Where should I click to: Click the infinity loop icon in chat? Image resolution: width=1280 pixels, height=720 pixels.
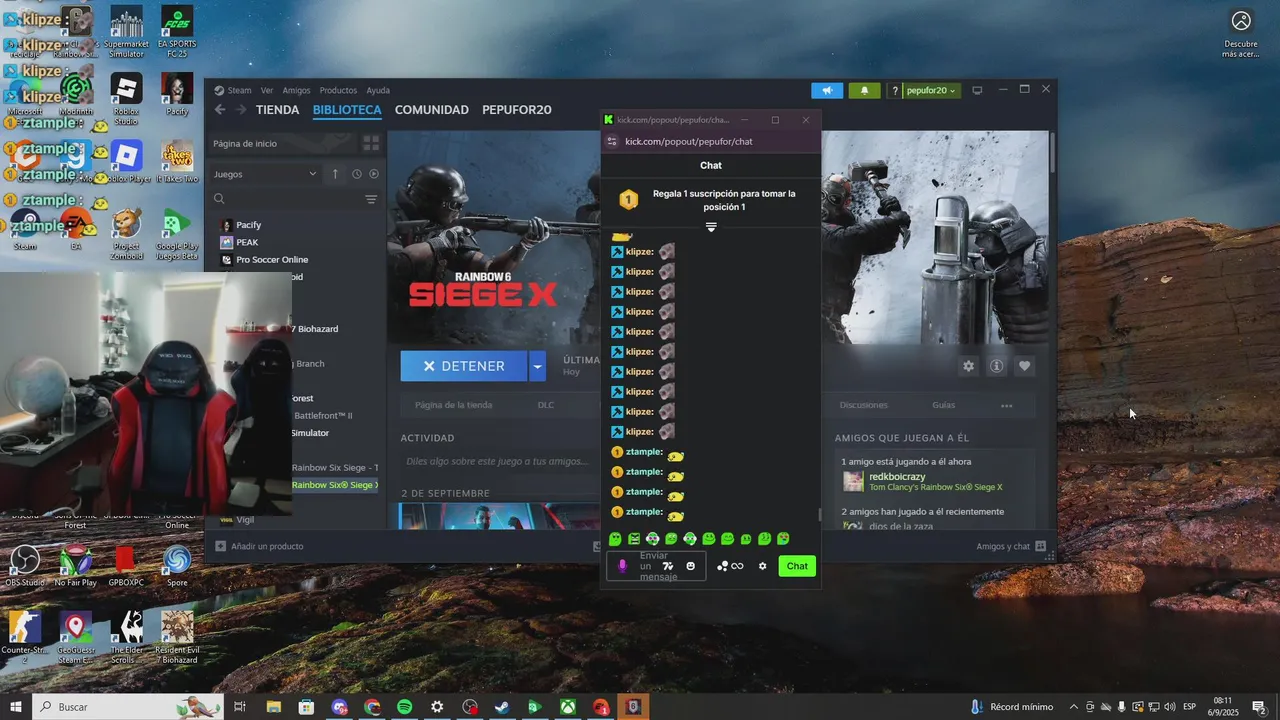point(738,566)
